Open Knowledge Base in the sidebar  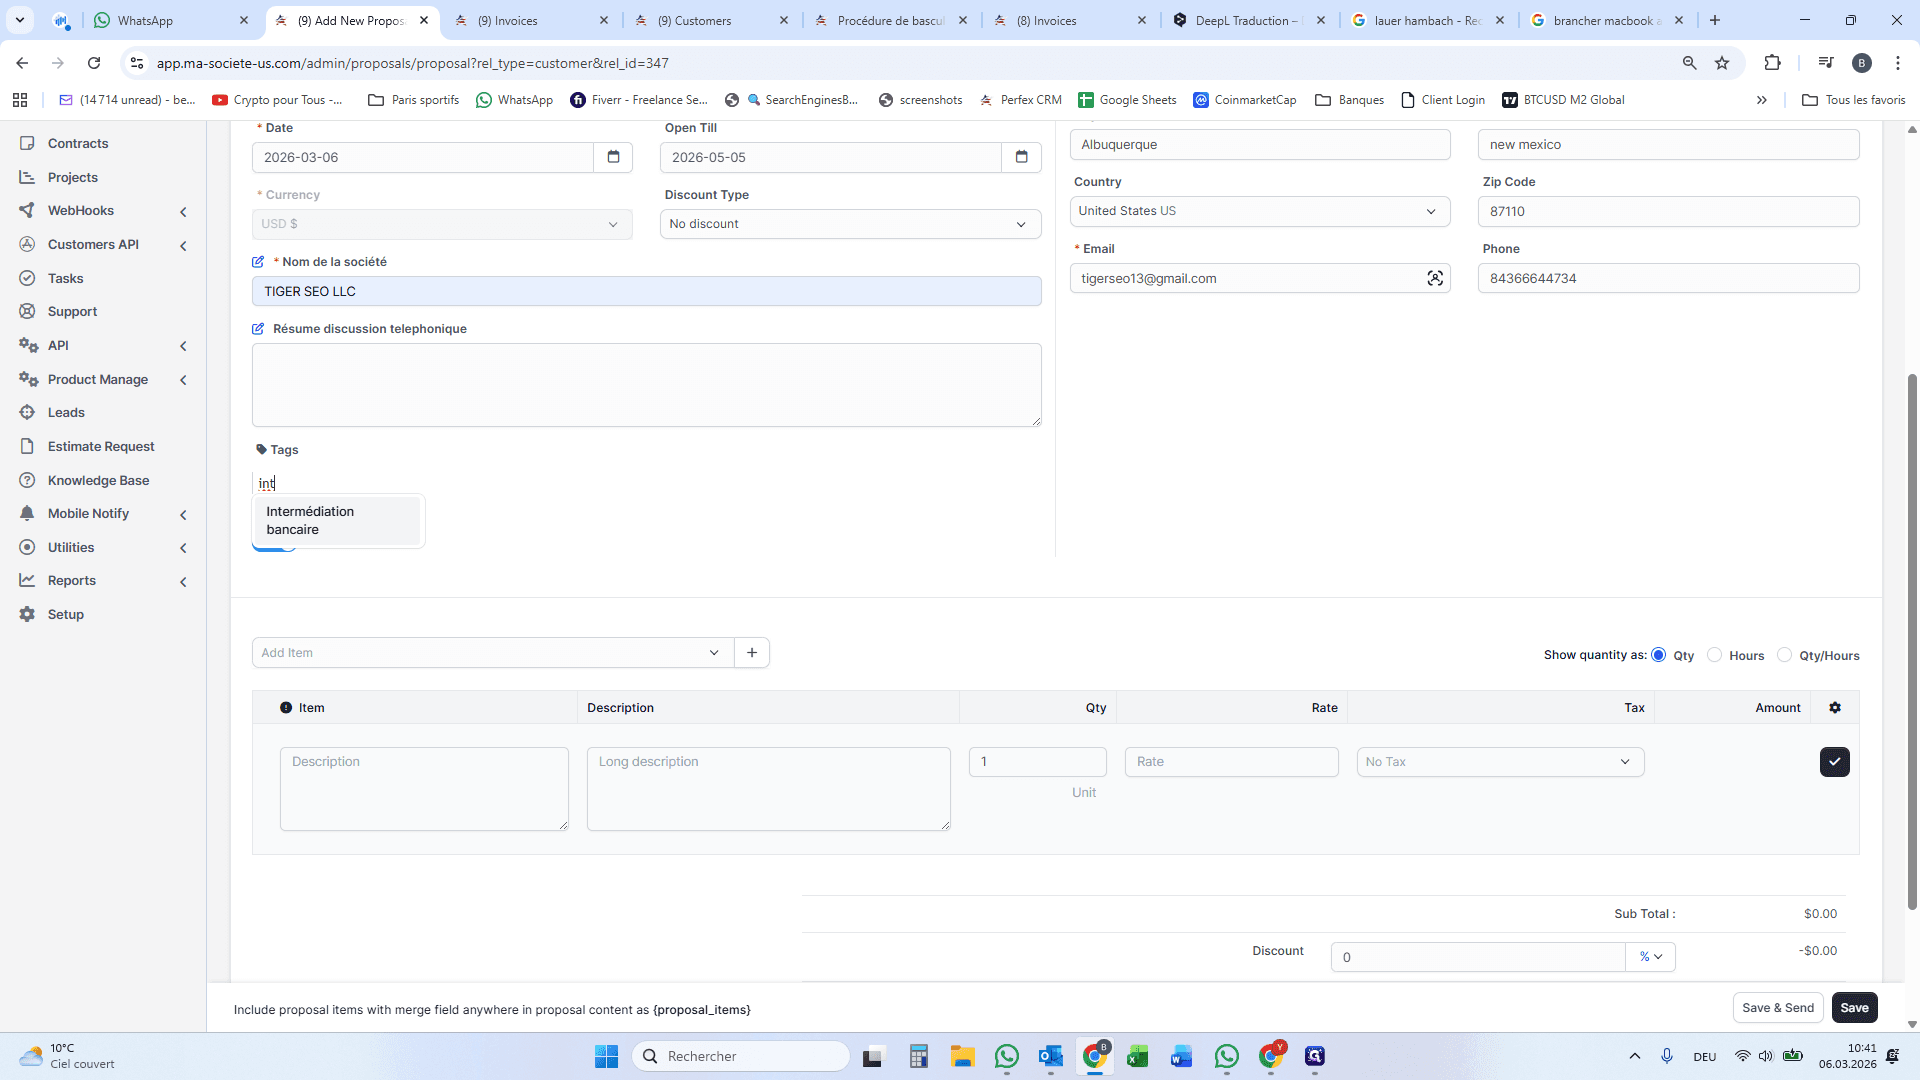point(98,481)
